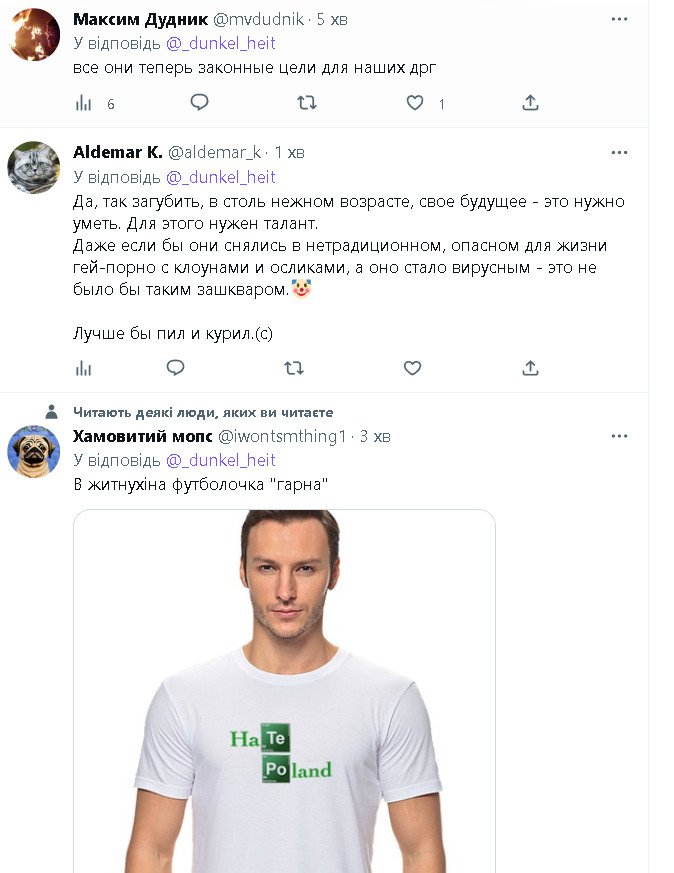Screen dimensions: 674x873
Task: Open more options for Максим Дудник's tweet
Action: click(x=620, y=18)
